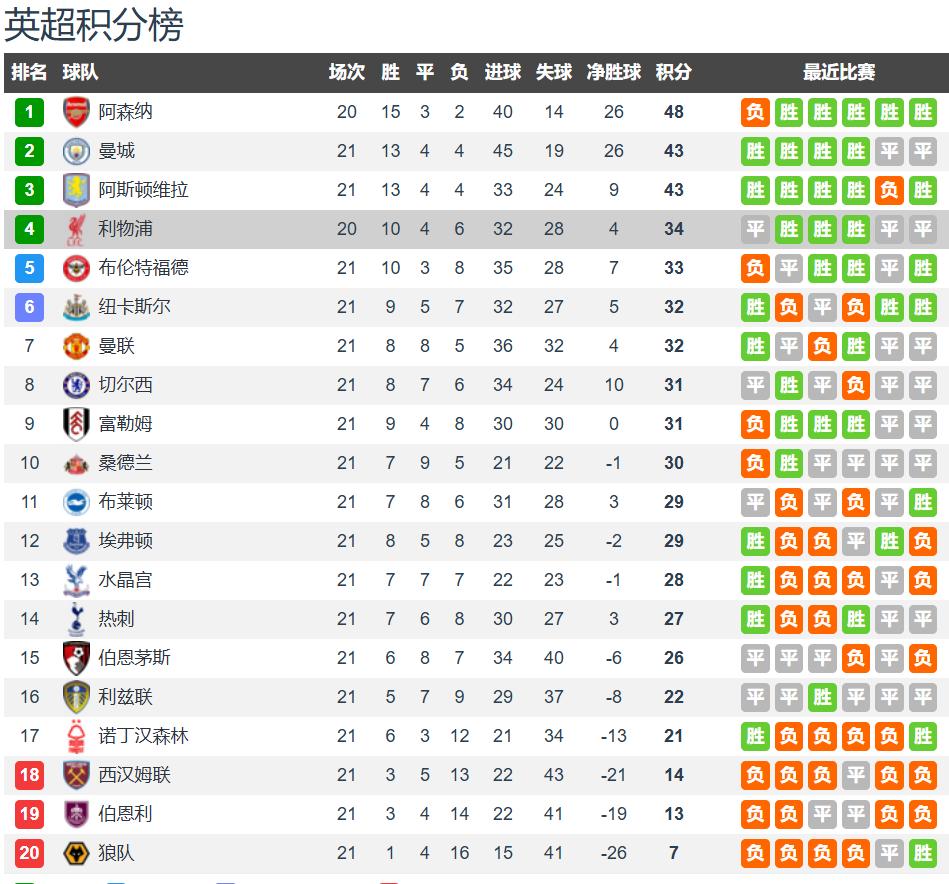949x884 pixels.
Task: Sort table by 净胜球 column header
Action: pyautogui.click(x=613, y=72)
